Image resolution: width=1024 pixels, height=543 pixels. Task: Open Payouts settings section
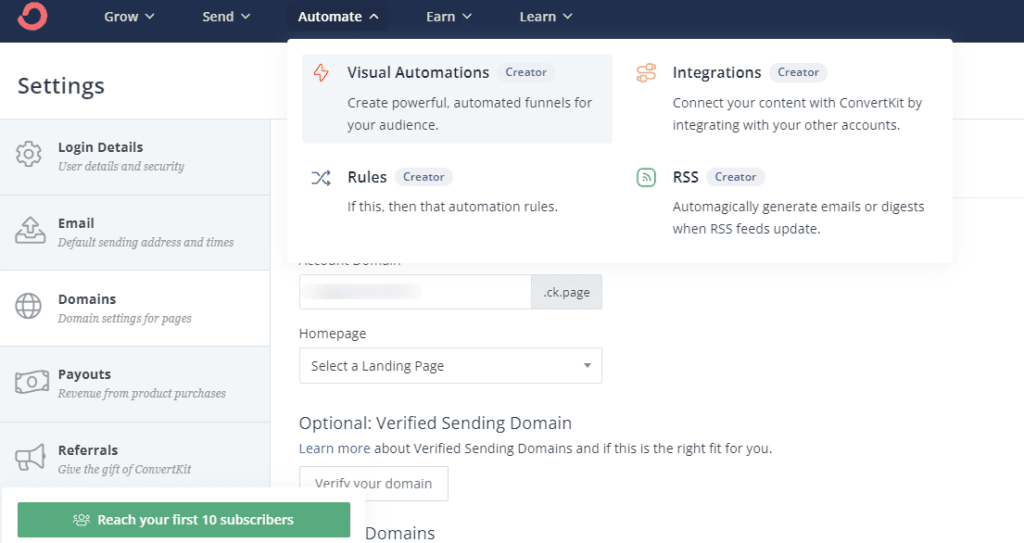135,384
